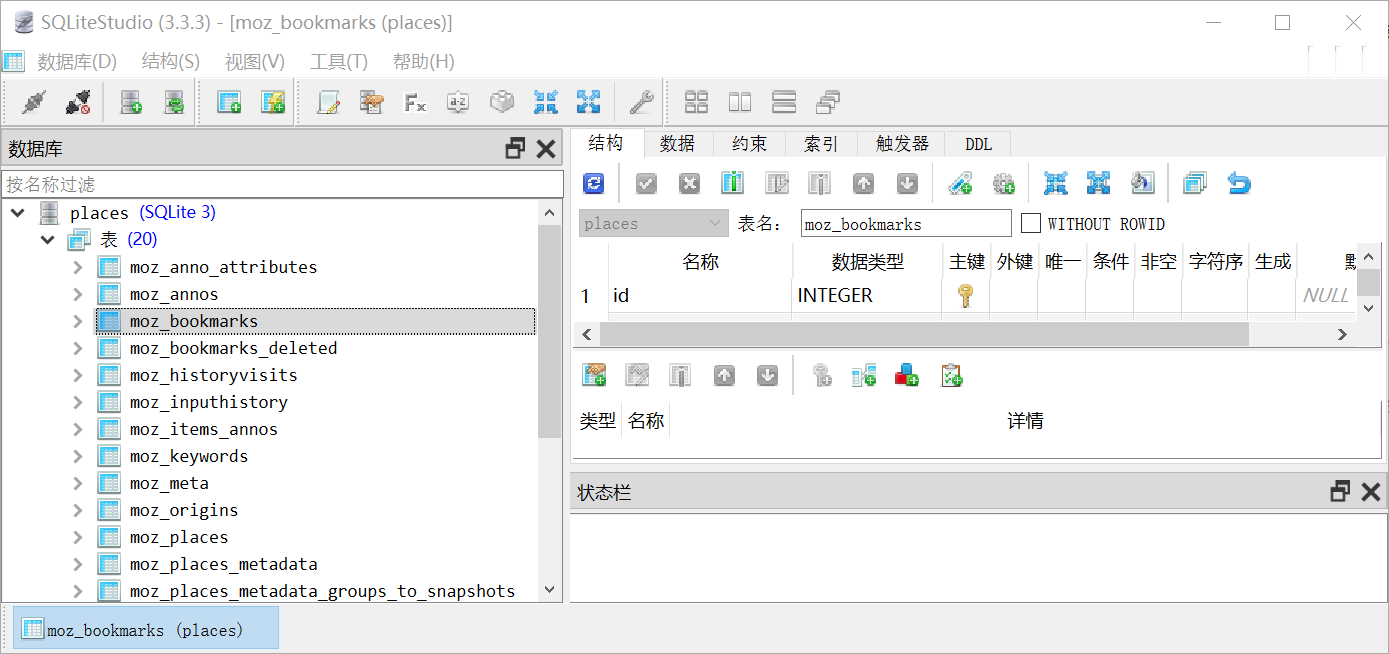1389x654 pixels.
Task: Refresh table structure with blue refresh icon
Action: point(594,183)
